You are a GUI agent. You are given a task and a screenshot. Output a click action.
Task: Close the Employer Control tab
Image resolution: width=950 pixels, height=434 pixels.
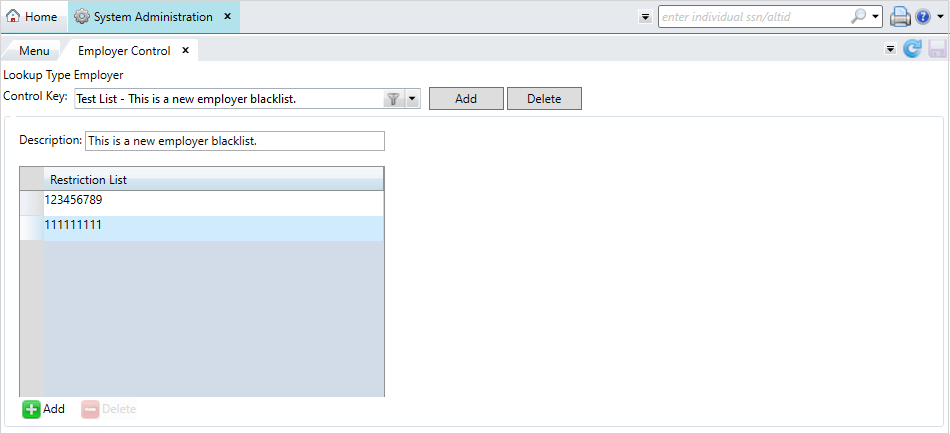[185, 50]
